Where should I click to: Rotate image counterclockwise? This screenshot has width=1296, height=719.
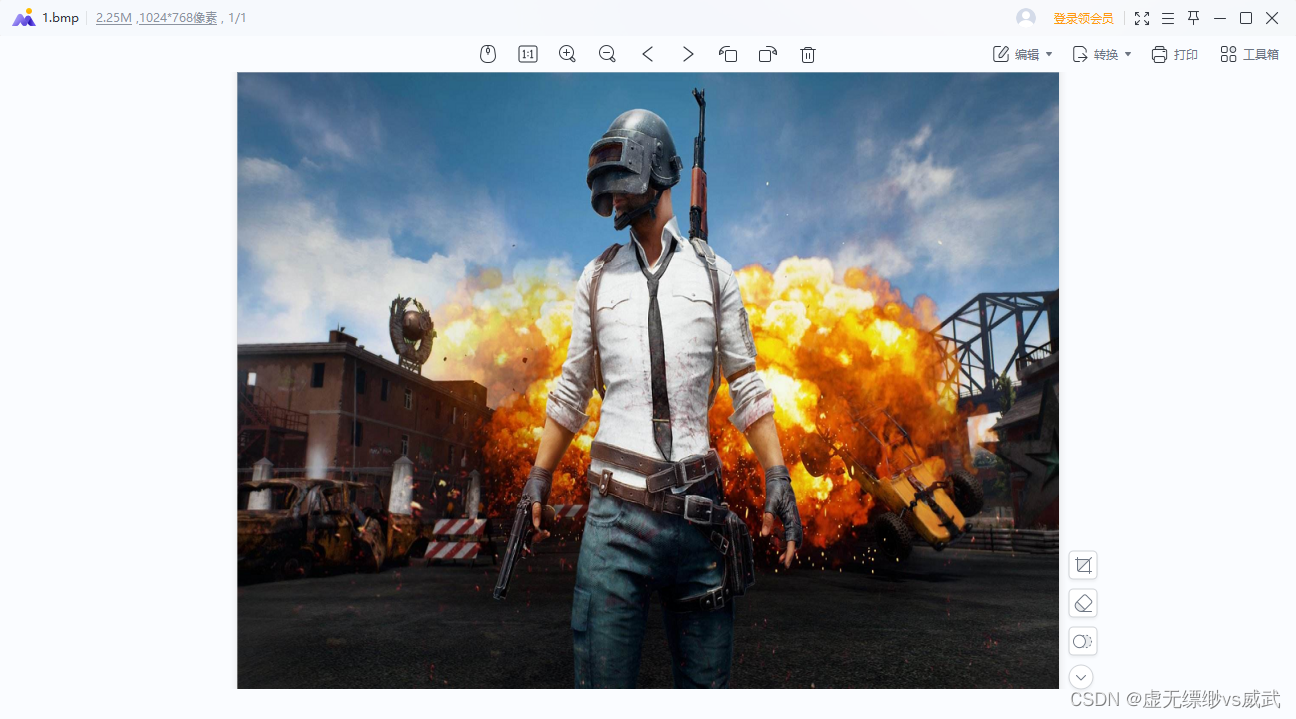(x=728, y=54)
